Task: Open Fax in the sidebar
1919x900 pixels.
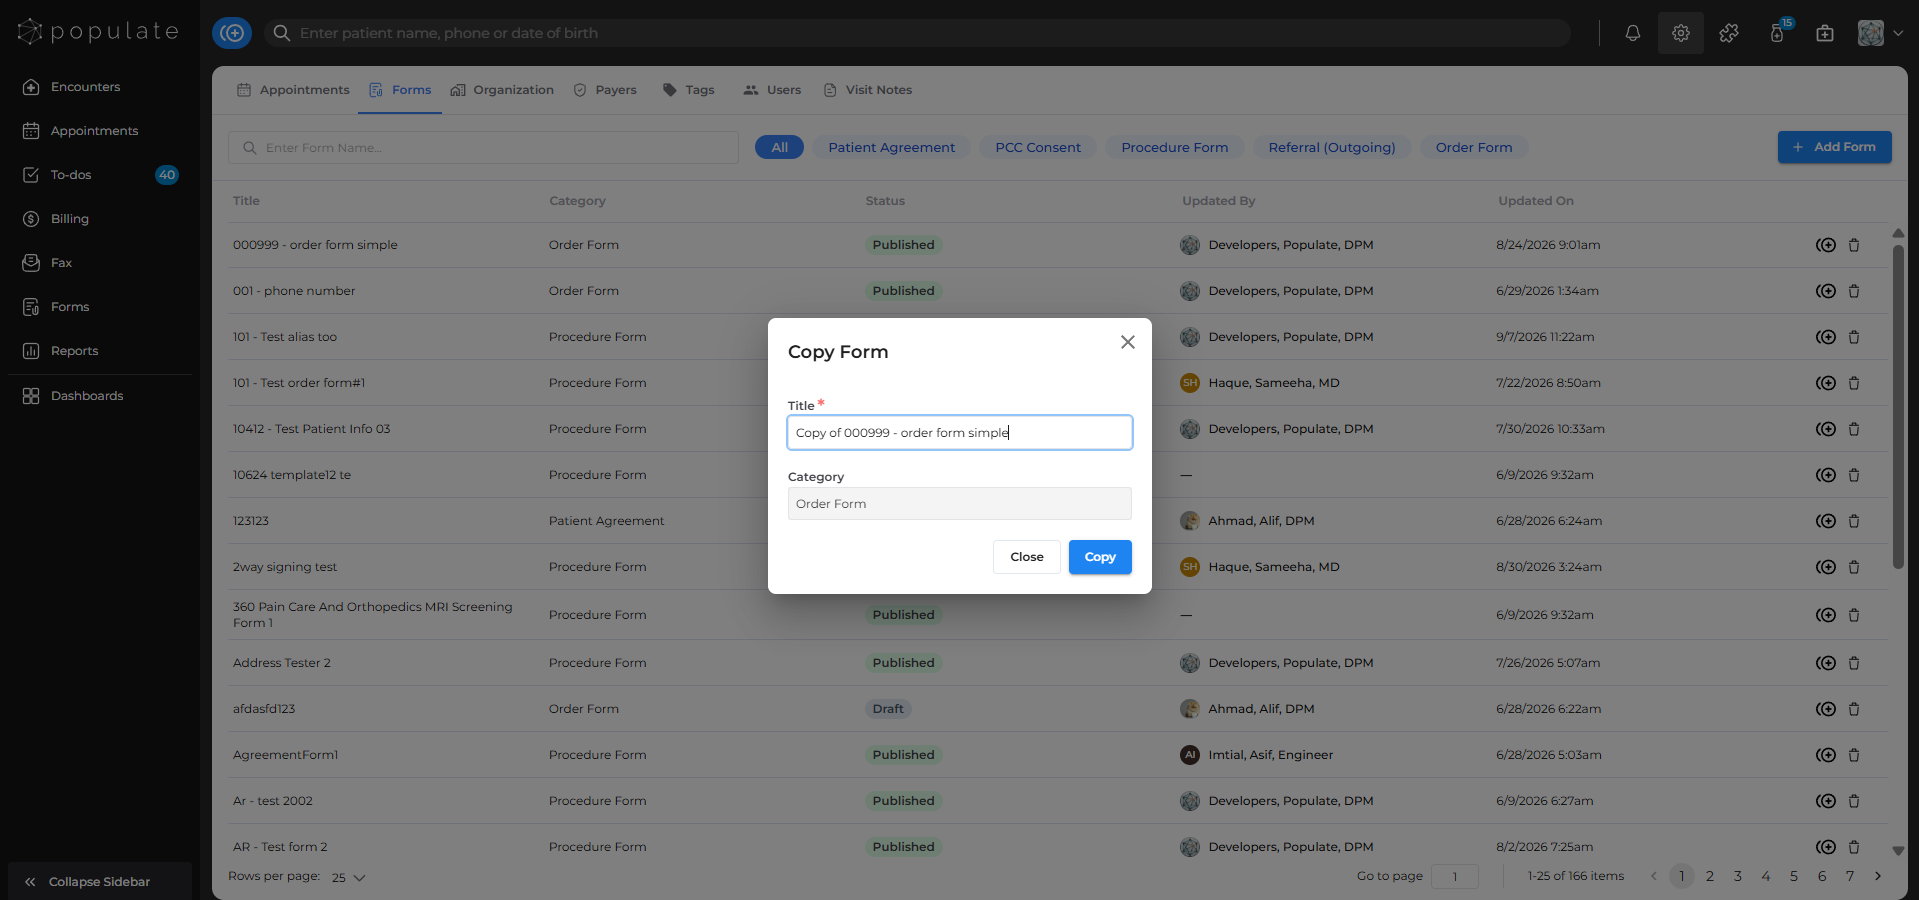Action: (61, 263)
